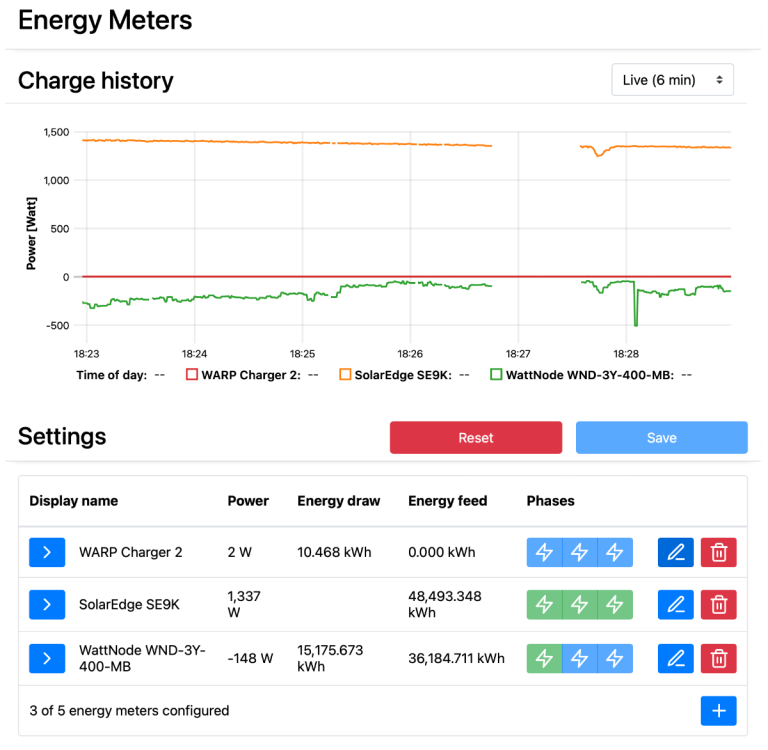This screenshot has width=768, height=750.
Task: Edit the WattNode WND-3Y-400-MB meter
Action: click(x=676, y=658)
